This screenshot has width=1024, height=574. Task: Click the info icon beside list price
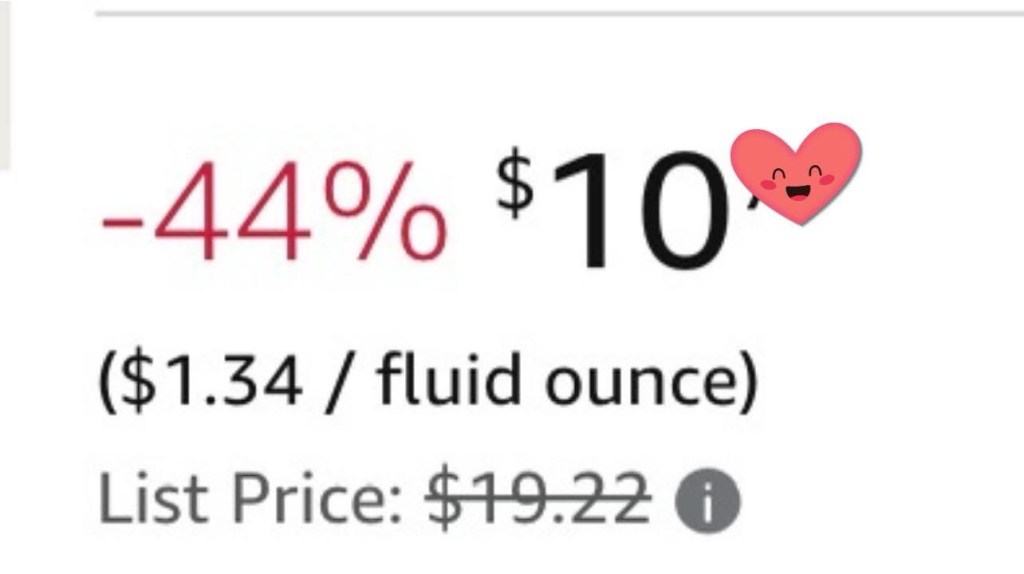708,501
